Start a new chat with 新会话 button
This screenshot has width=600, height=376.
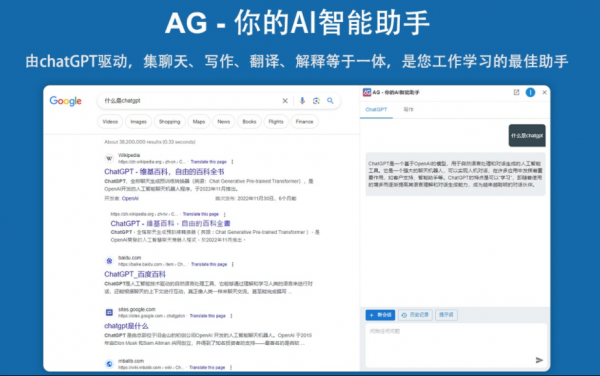pyautogui.click(x=380, y=315)
